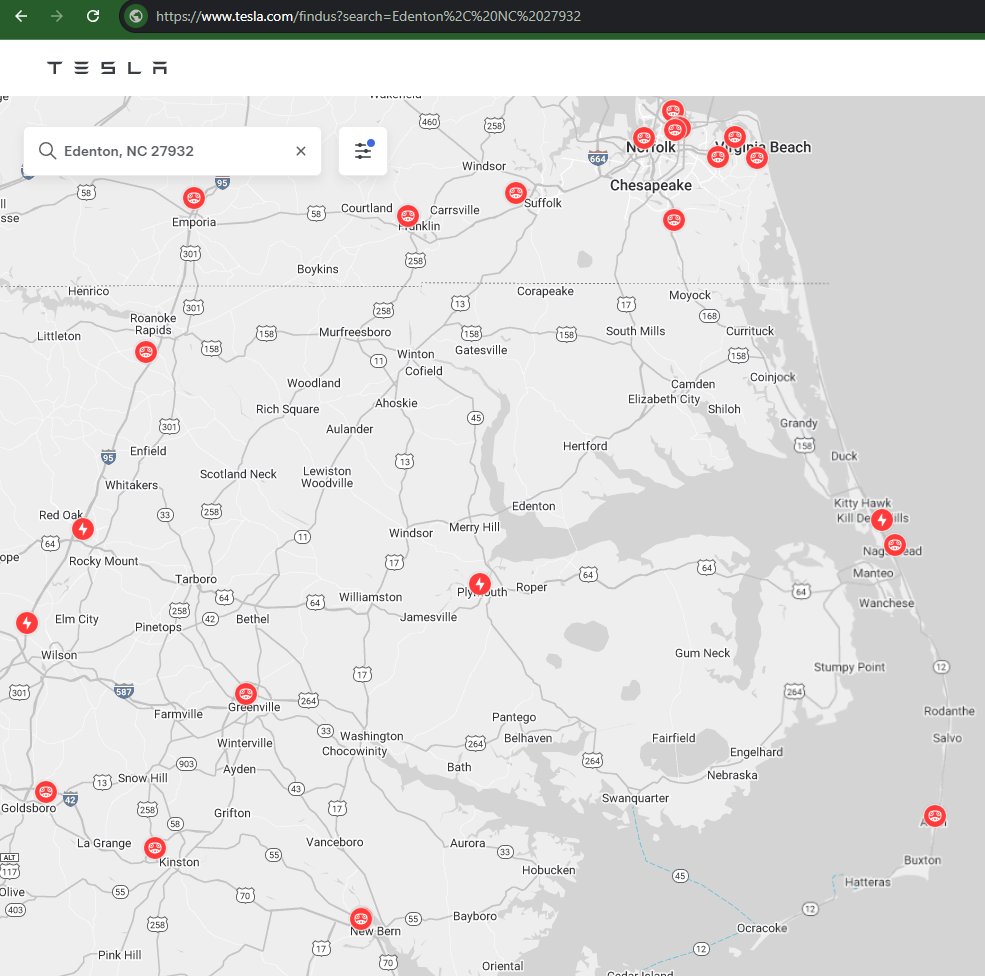Open the New Bern location pin
This screenshot has height=976, width=985.
pyautogui.click(x=360, y=917)
